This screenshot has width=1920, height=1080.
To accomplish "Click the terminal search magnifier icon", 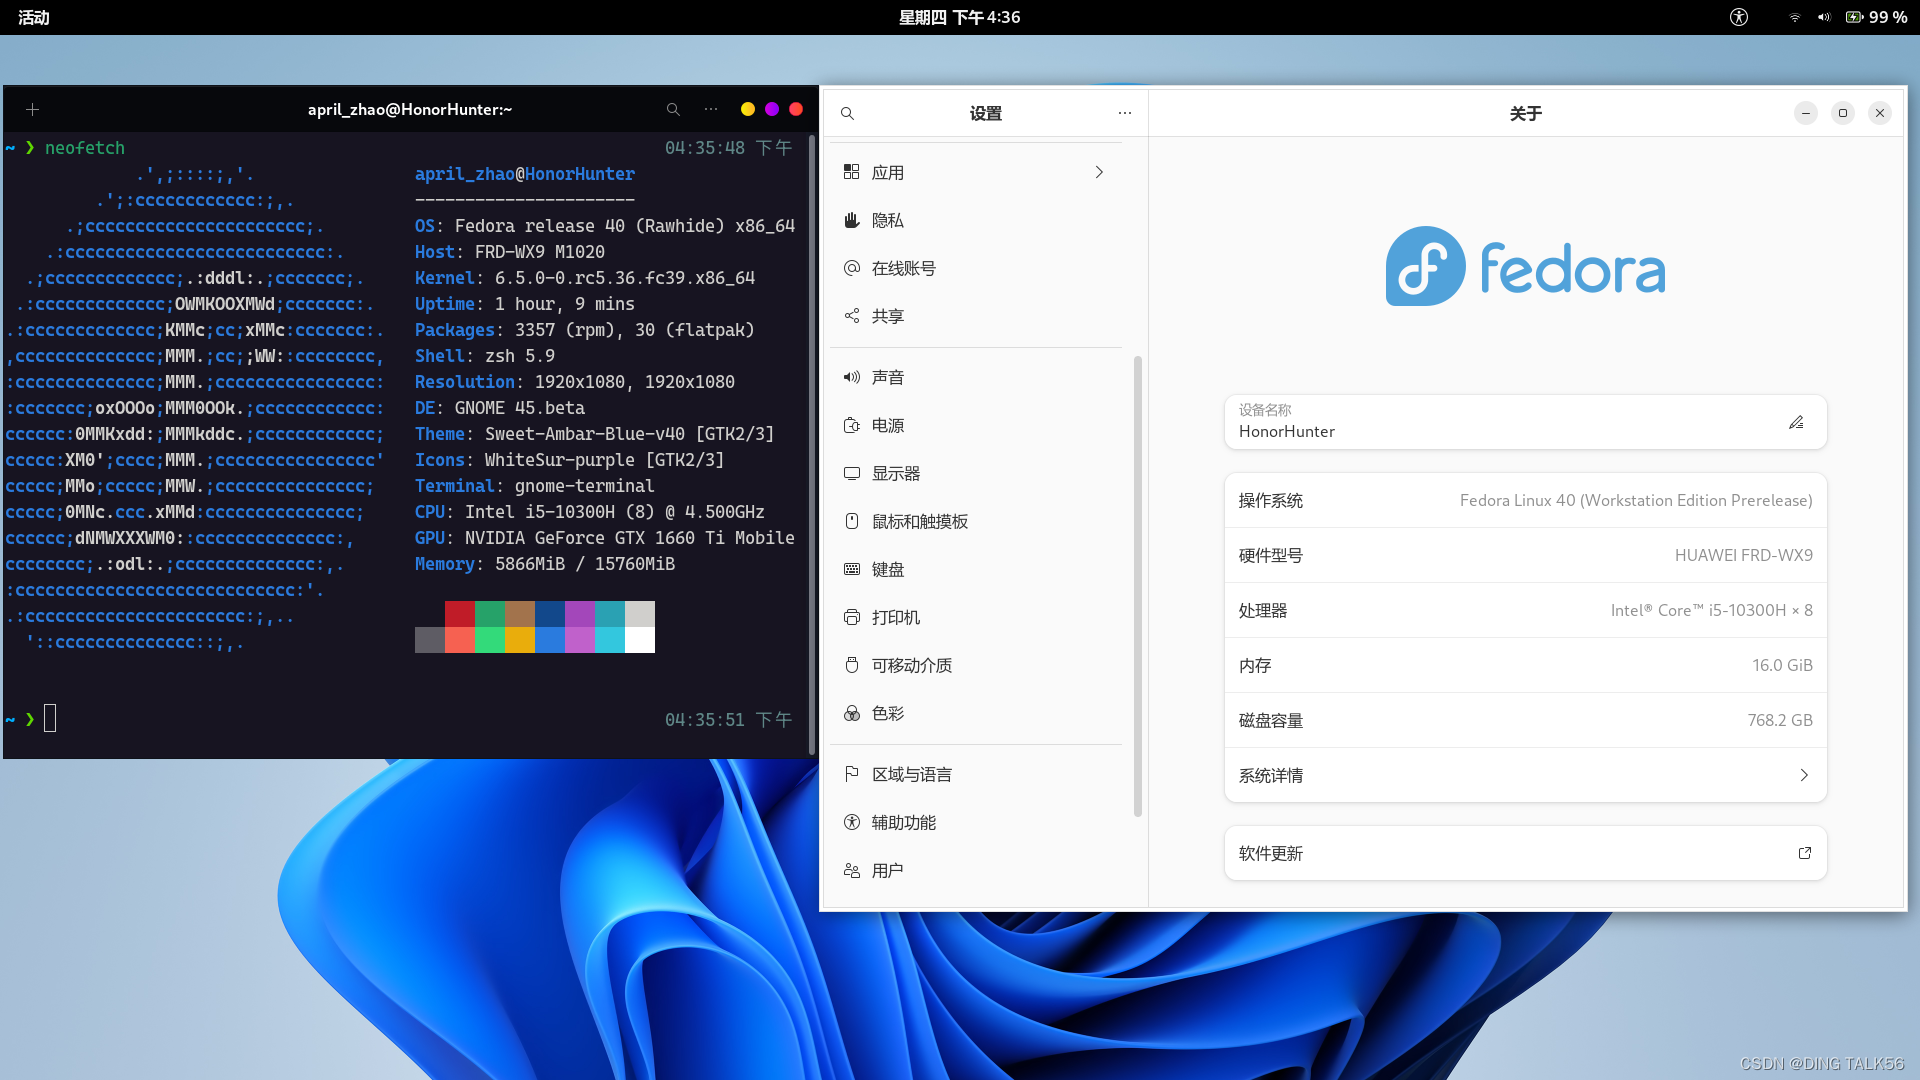I will [673, 109].
